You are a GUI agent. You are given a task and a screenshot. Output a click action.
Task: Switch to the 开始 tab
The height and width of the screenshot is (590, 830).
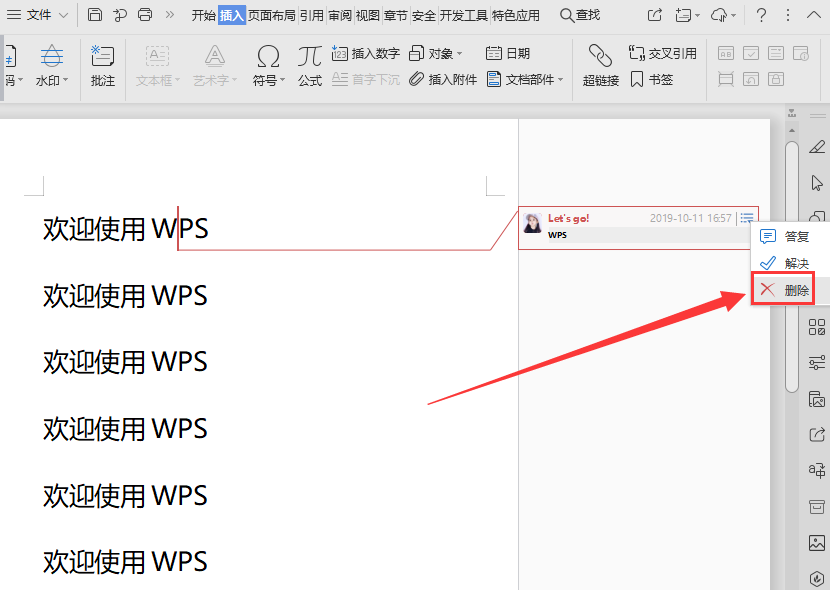click(x=204, y=15)
